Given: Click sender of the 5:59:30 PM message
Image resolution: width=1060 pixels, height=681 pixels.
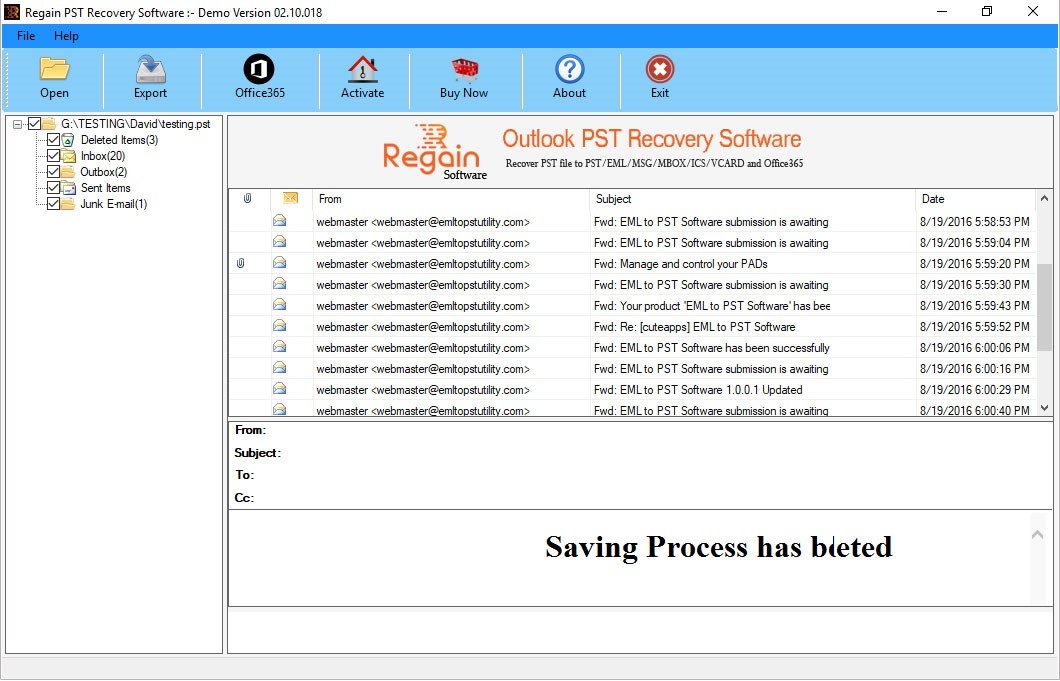Looking at the screenshot, I should click(423, 285).
